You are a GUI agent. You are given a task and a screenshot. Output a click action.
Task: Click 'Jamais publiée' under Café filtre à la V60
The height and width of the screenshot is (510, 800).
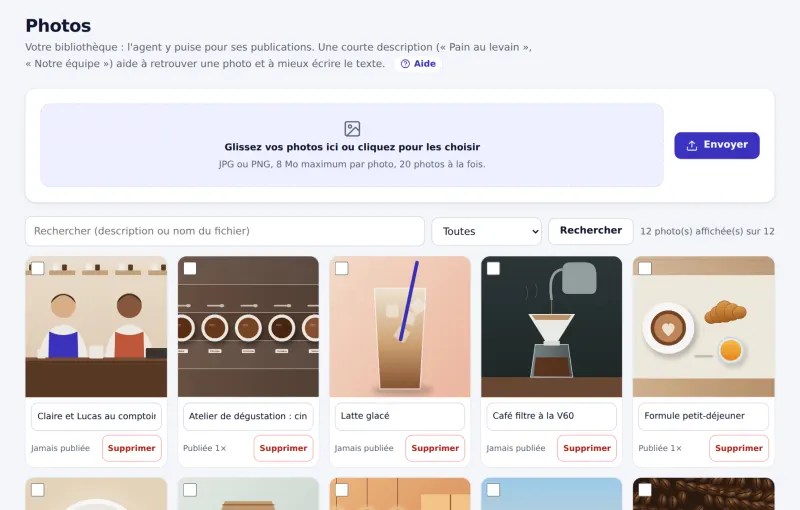point(516,448)
